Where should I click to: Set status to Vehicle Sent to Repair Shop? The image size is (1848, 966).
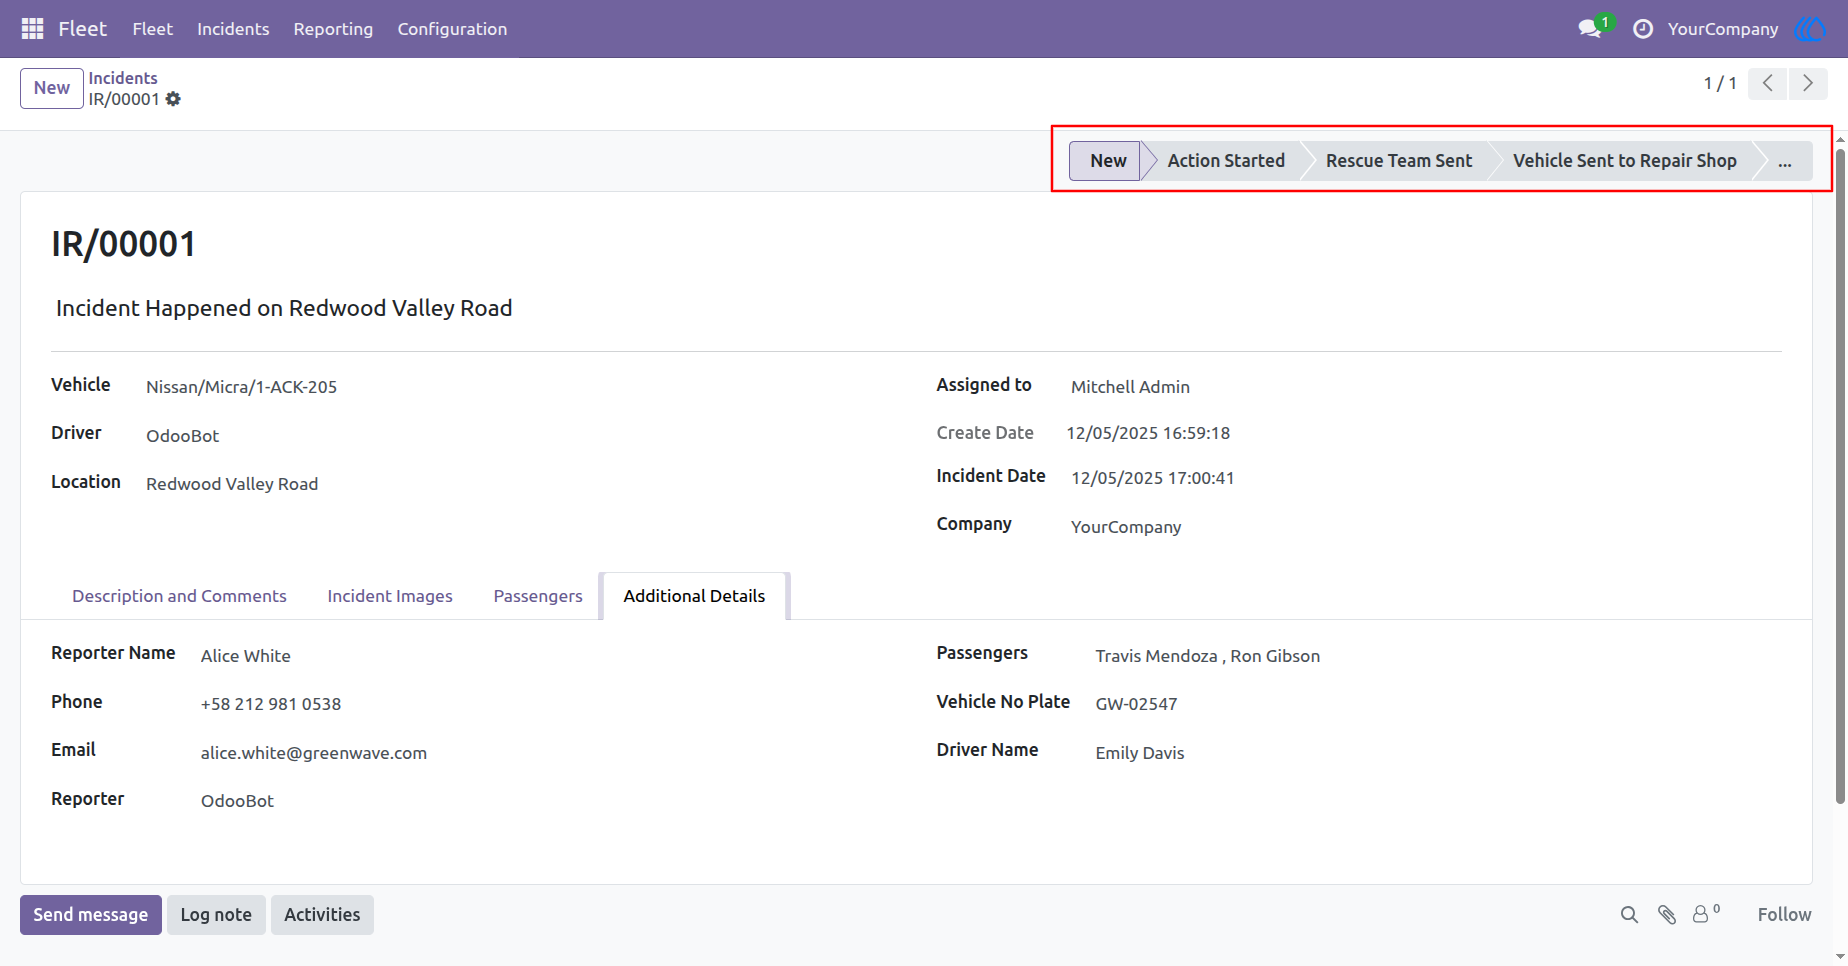pos(1624,161)
